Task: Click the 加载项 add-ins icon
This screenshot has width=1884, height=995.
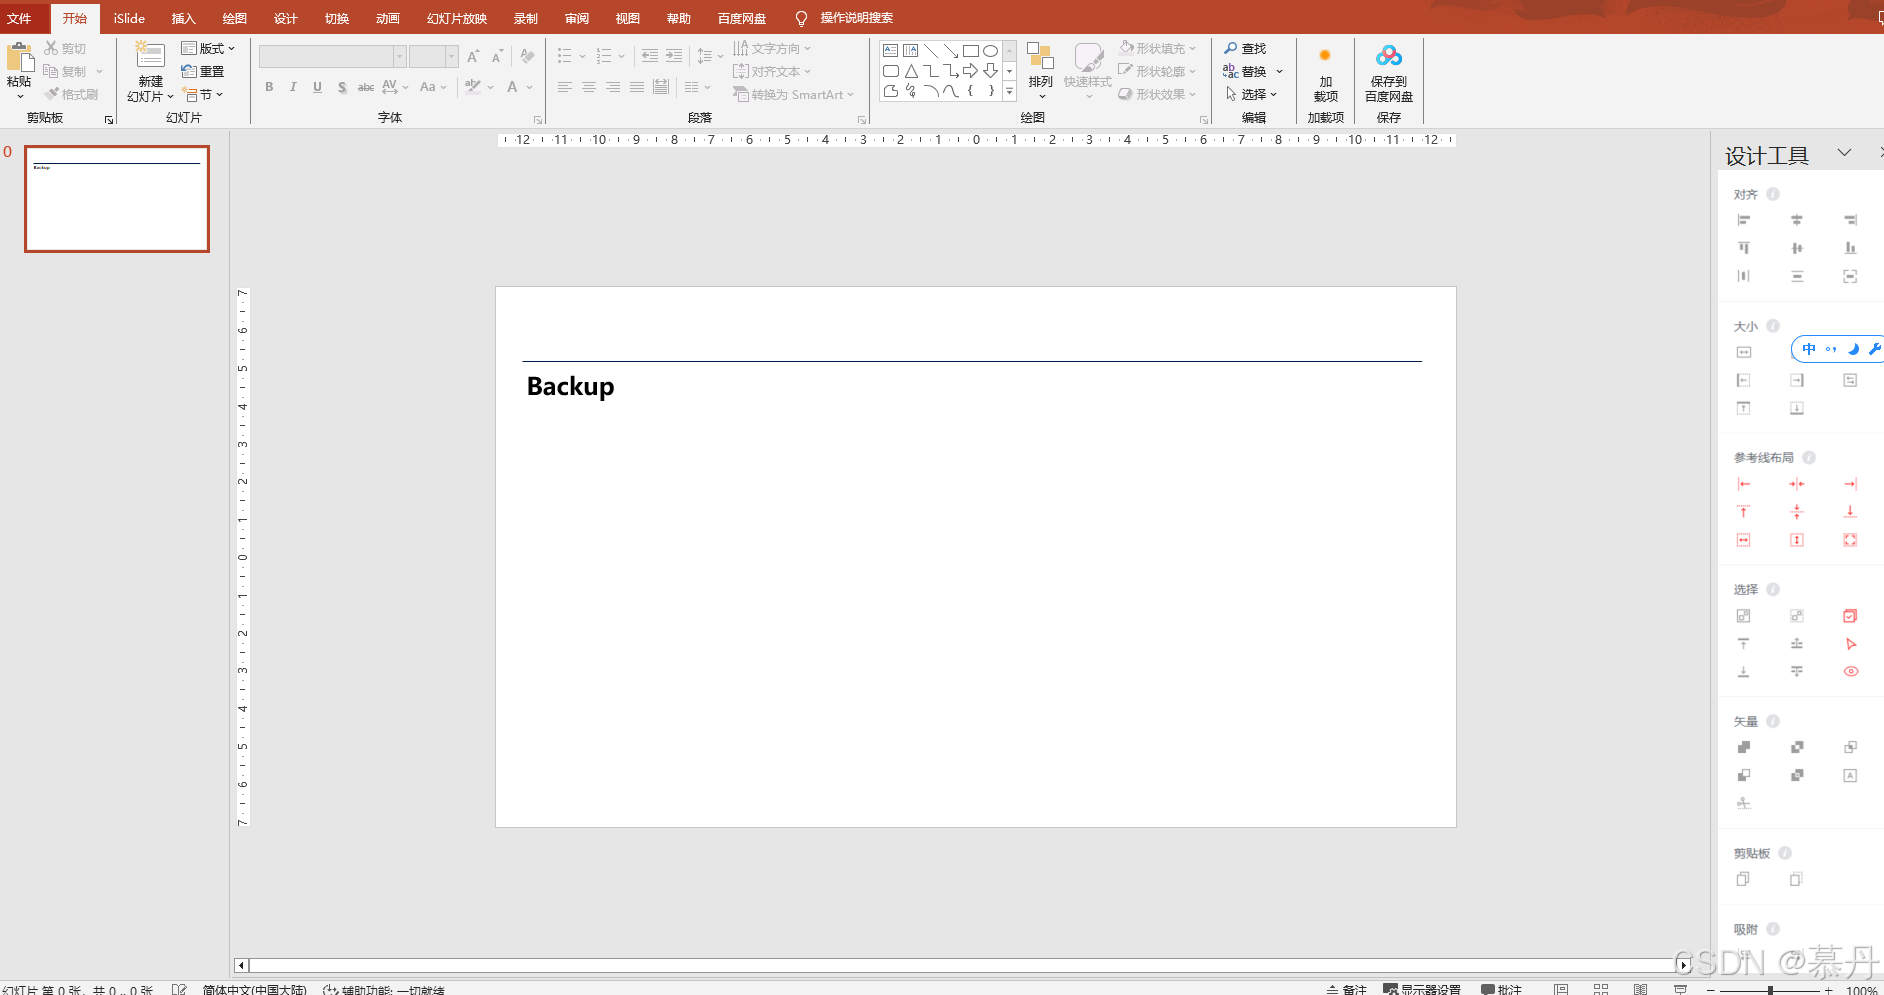Action: 1325,57
